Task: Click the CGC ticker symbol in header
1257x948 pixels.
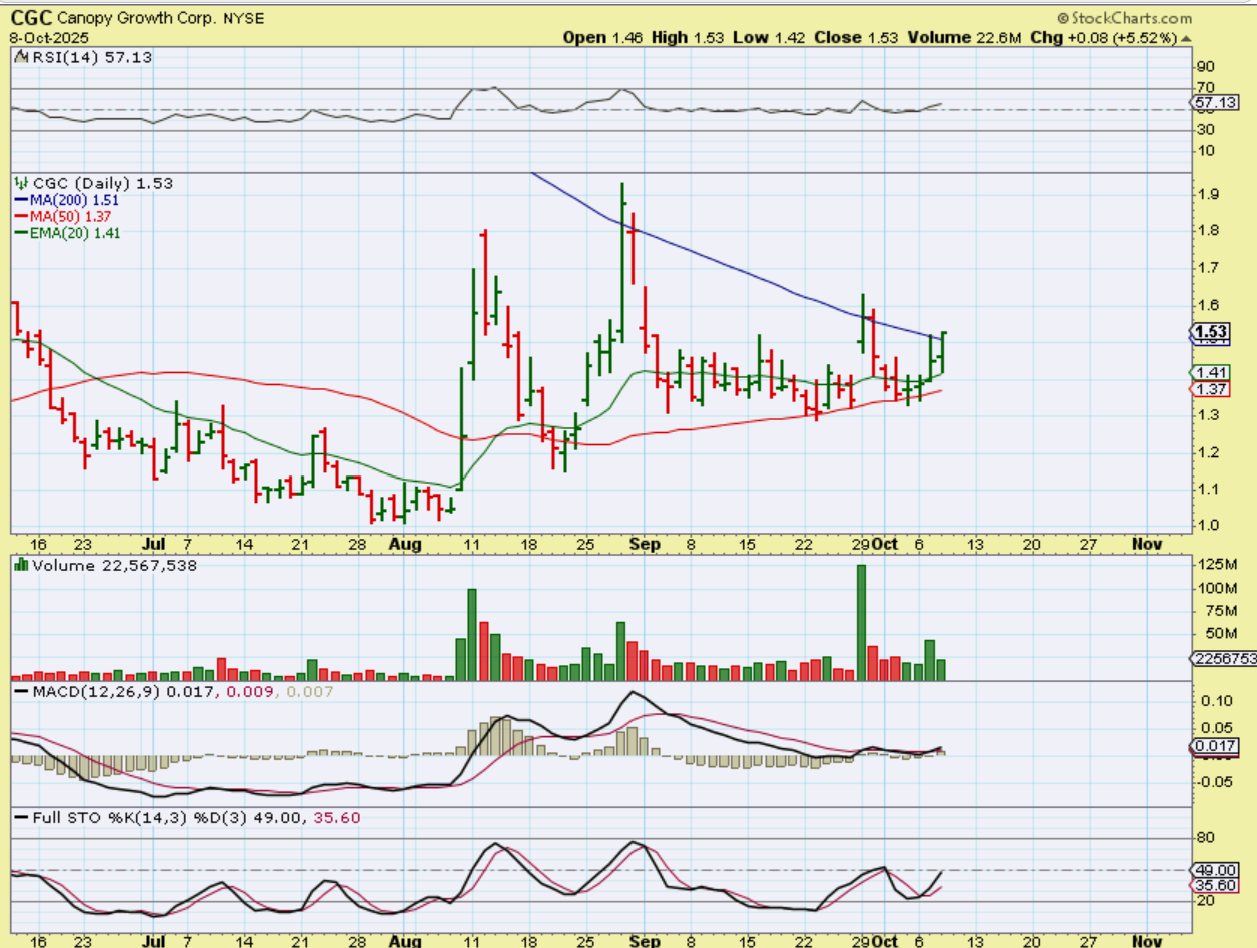Action: click(x=31, y=17)
